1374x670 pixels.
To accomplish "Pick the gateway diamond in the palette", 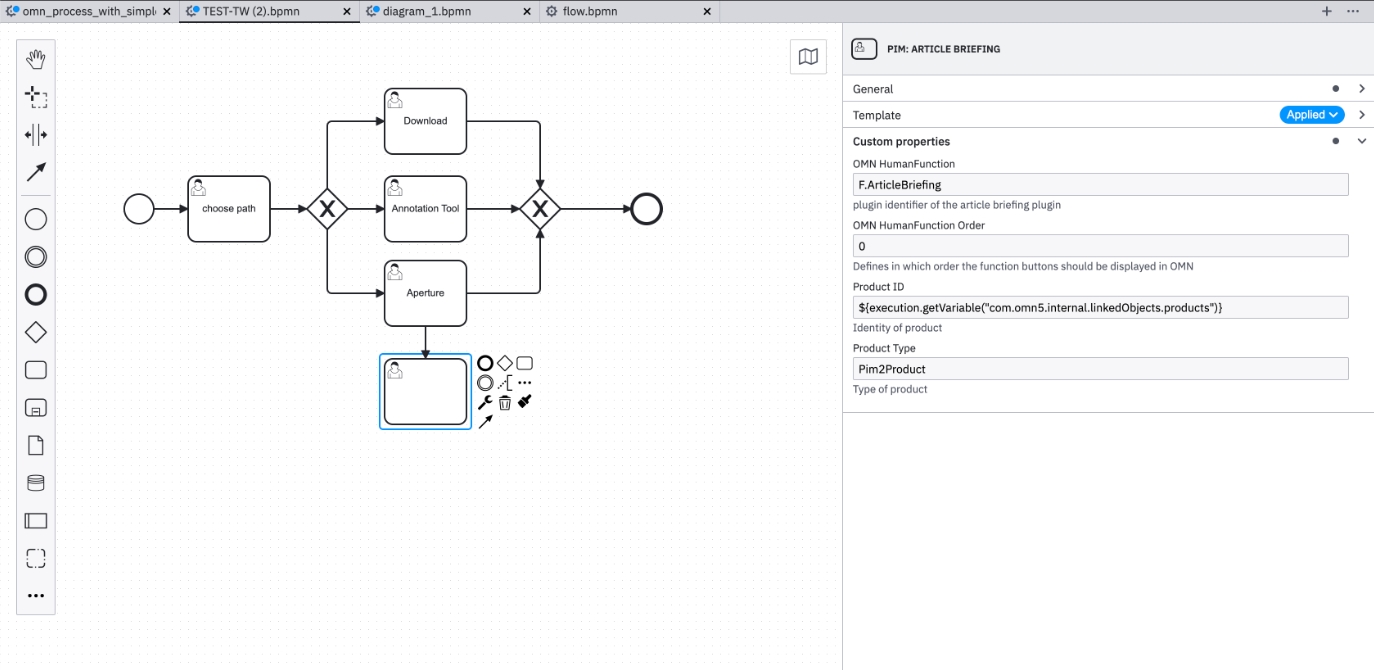I will tap(36, 332).
